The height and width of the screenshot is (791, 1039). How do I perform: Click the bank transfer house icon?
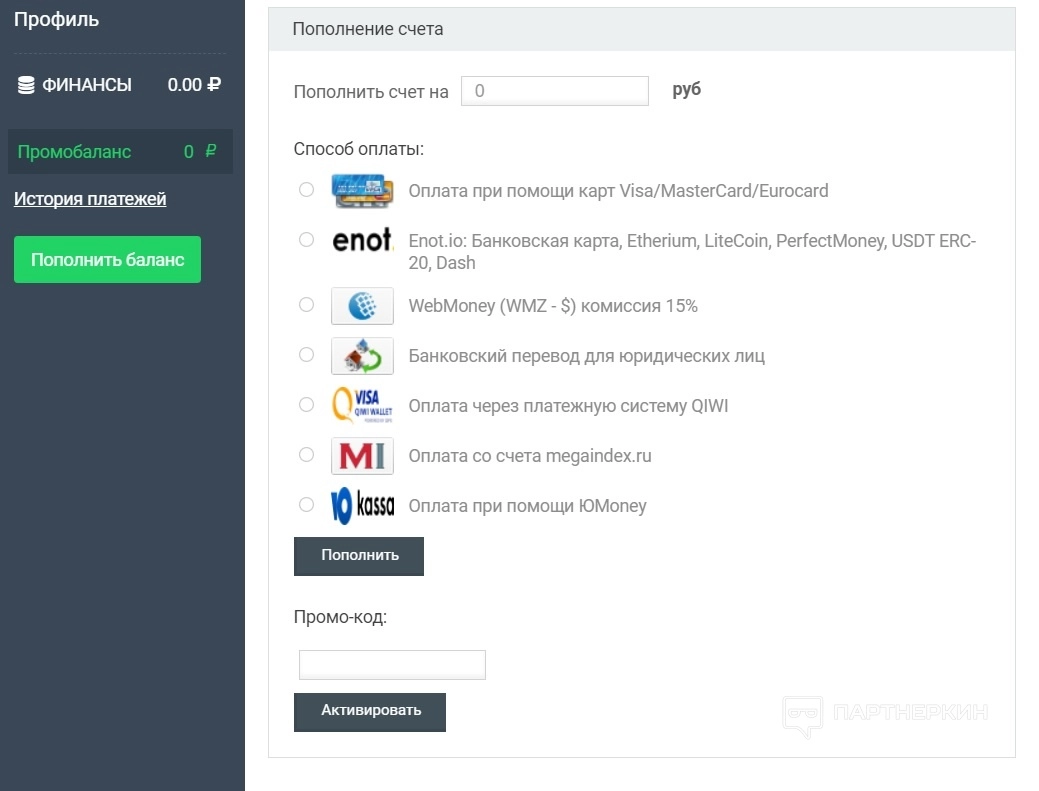[x=362, y=356]
